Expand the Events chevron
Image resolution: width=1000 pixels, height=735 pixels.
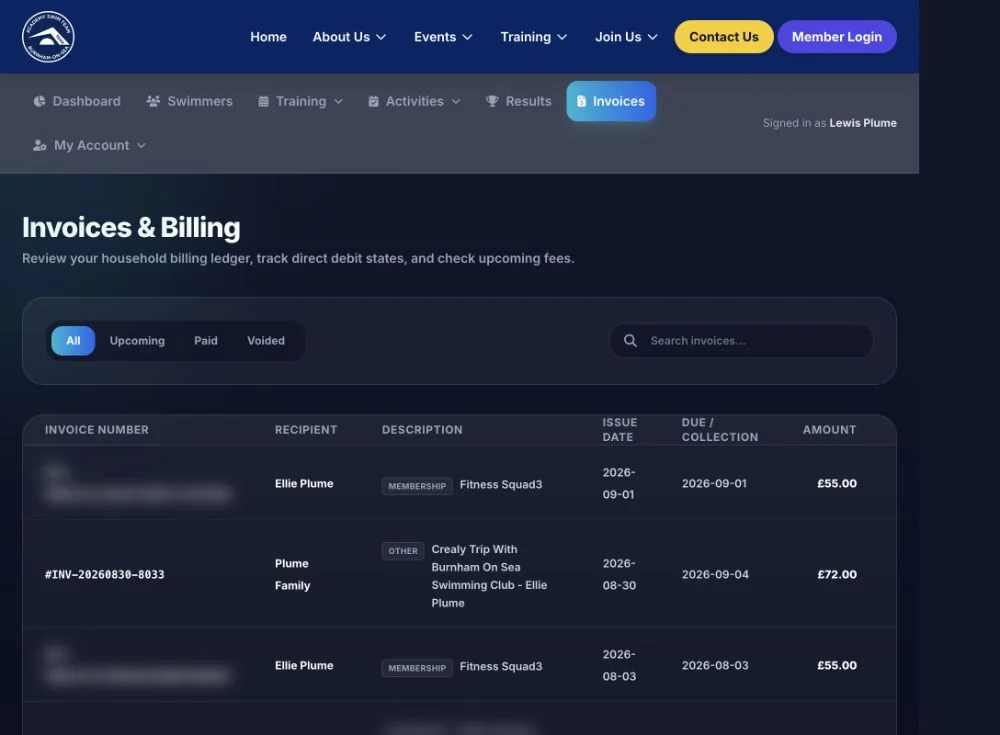(467, 37)
